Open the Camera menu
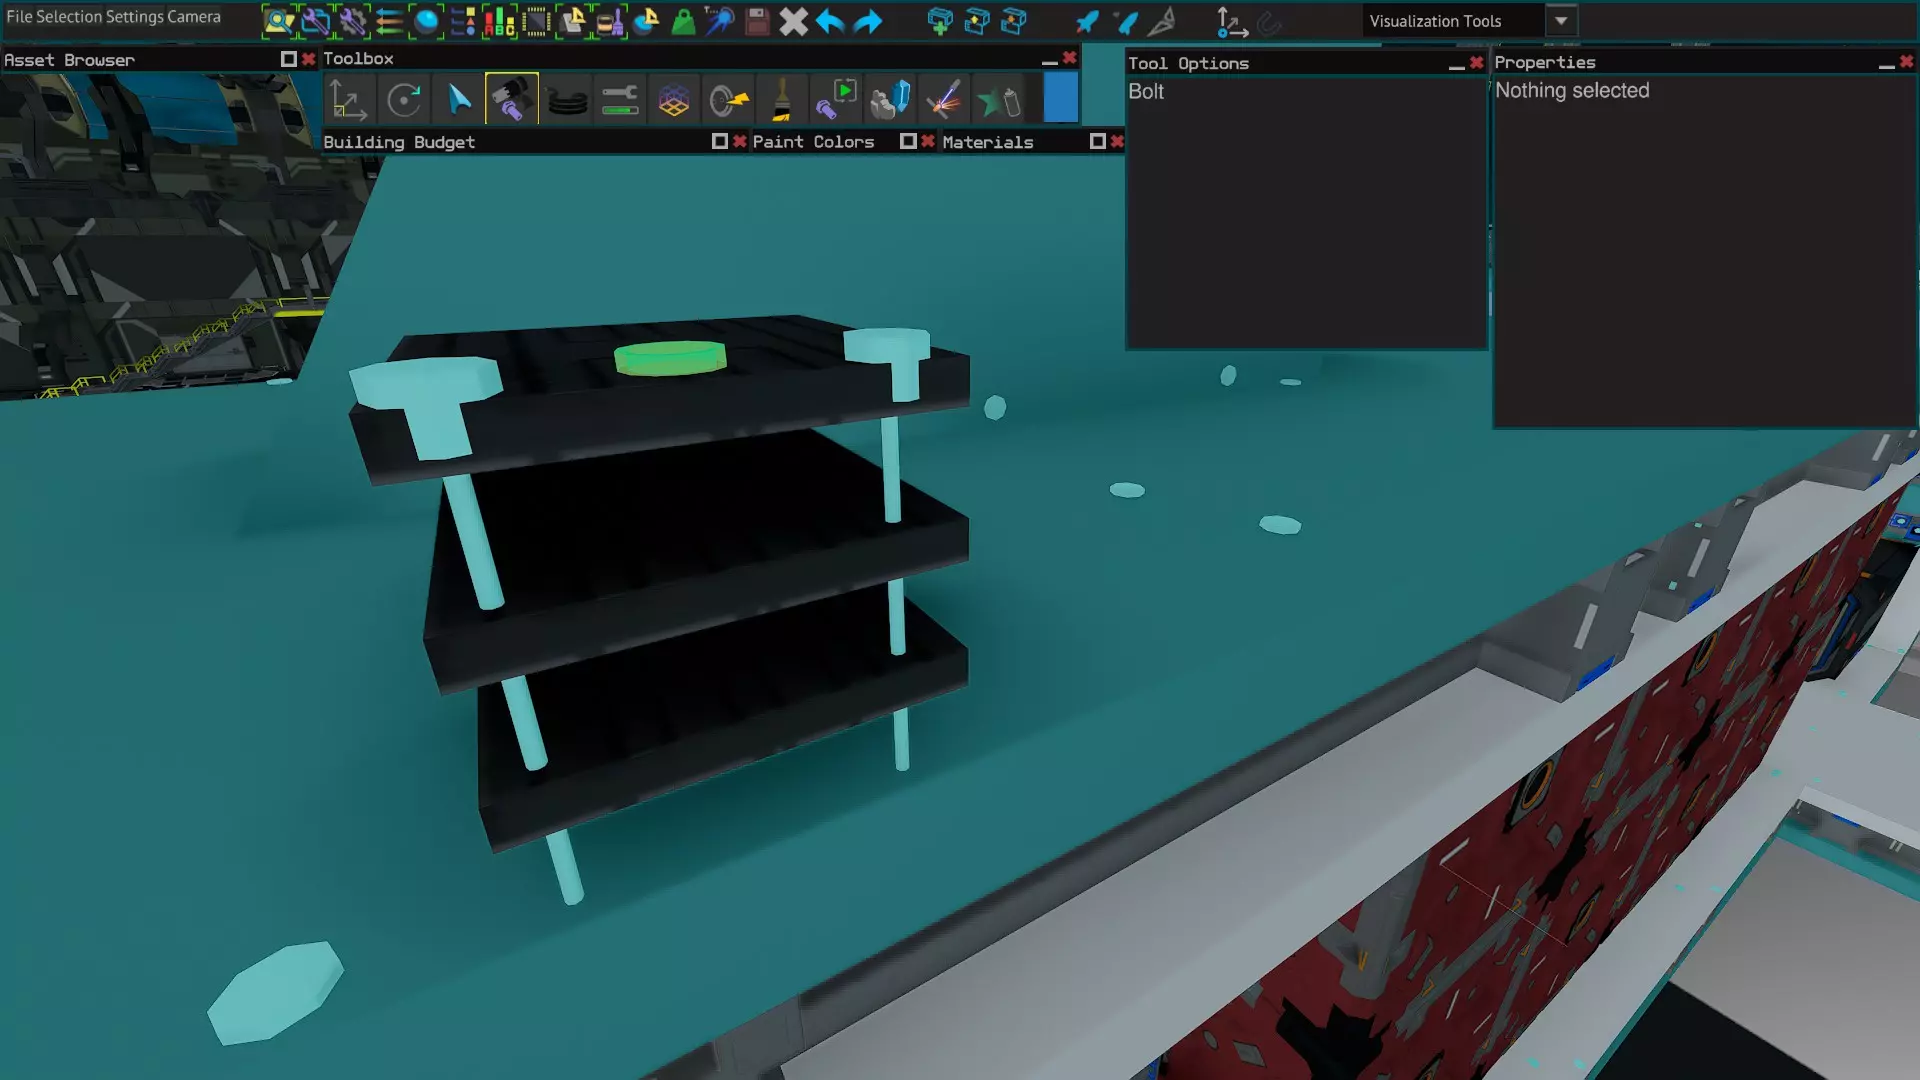This screenshot has width=1920, height=1080. point(194,17)
